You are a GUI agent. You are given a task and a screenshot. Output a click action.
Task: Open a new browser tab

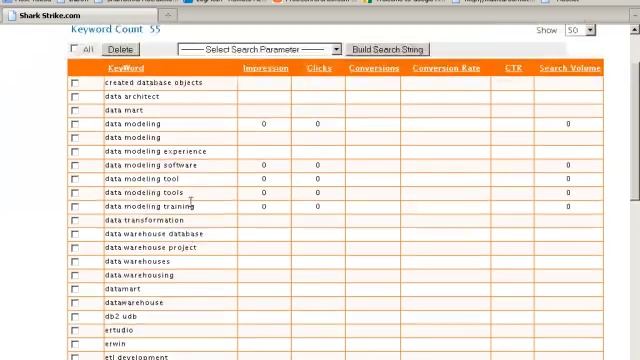point(168,15)
